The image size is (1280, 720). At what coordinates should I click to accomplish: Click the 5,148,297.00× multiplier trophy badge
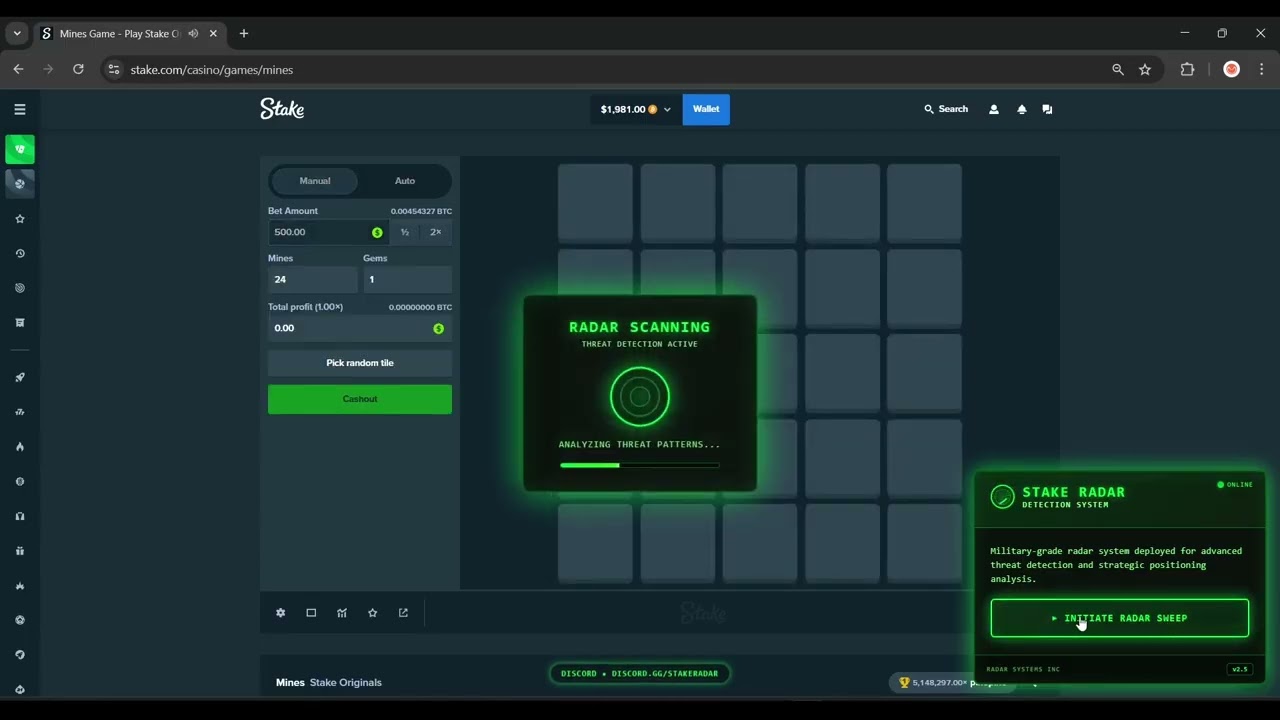950,683
